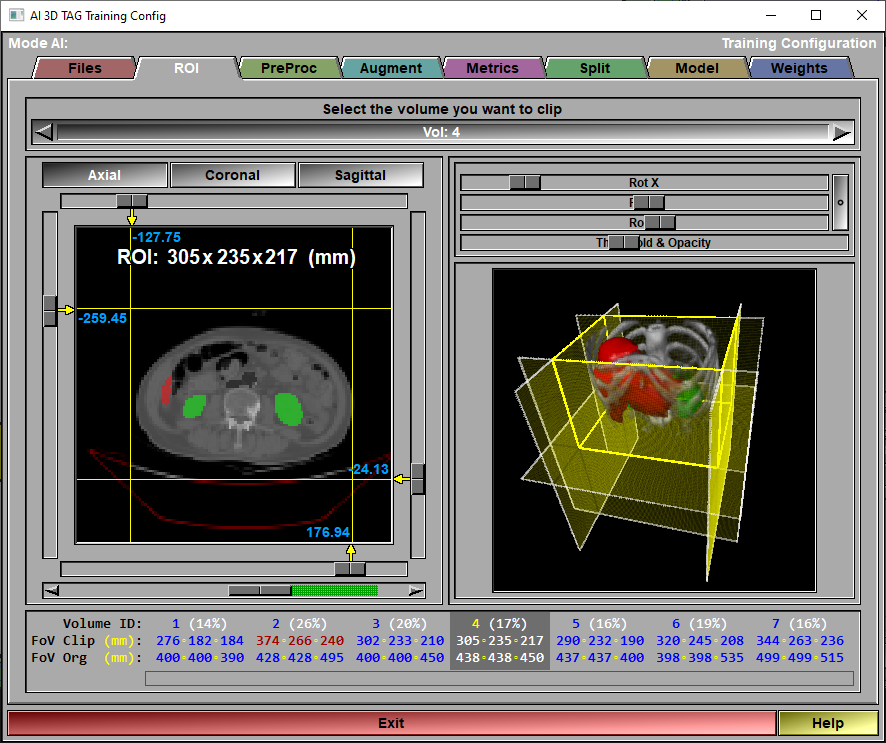Click the ROI tab
Image resolution: width=886 pixels, height=743 pixels.
(186, 68)
